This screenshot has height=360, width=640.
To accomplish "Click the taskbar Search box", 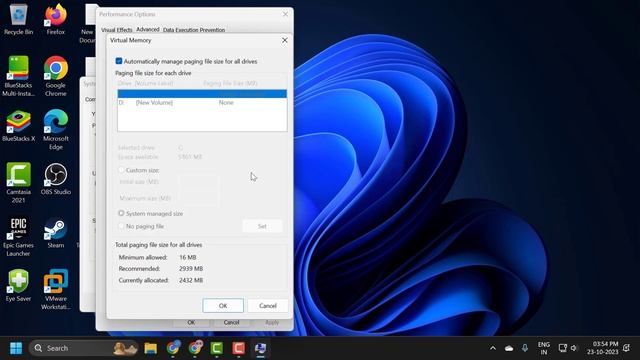I will [84, 348].
